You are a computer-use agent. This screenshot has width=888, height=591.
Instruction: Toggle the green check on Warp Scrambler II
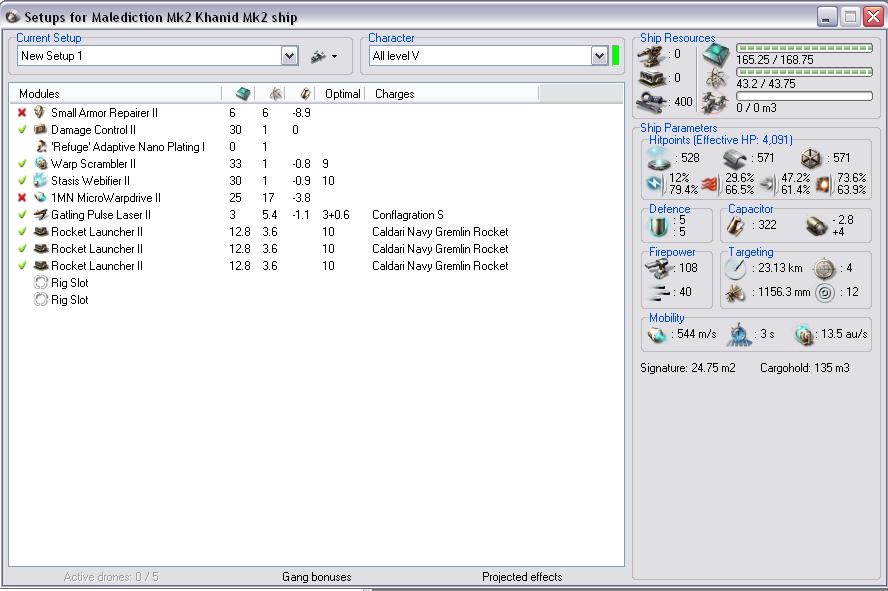point(22,164)
